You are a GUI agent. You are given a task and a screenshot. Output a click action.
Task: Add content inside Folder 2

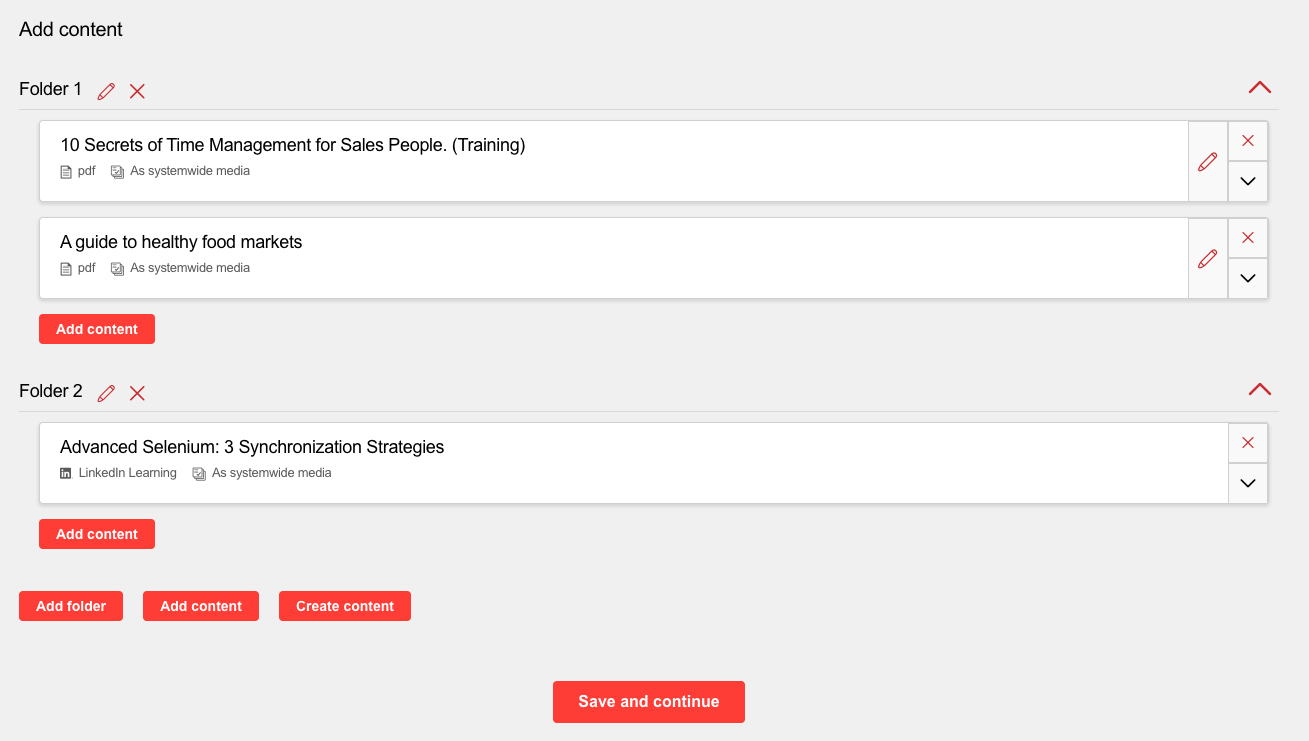tap(97, 534)
